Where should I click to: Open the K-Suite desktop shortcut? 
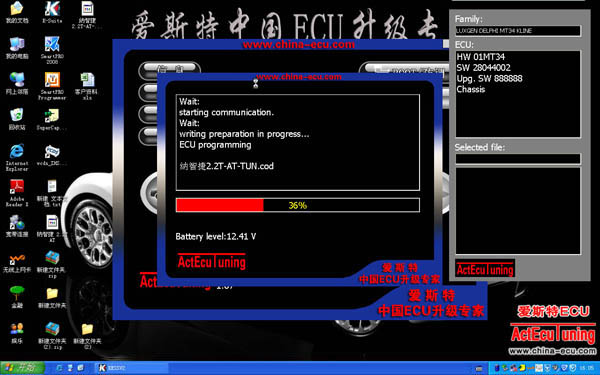[52, 12]
